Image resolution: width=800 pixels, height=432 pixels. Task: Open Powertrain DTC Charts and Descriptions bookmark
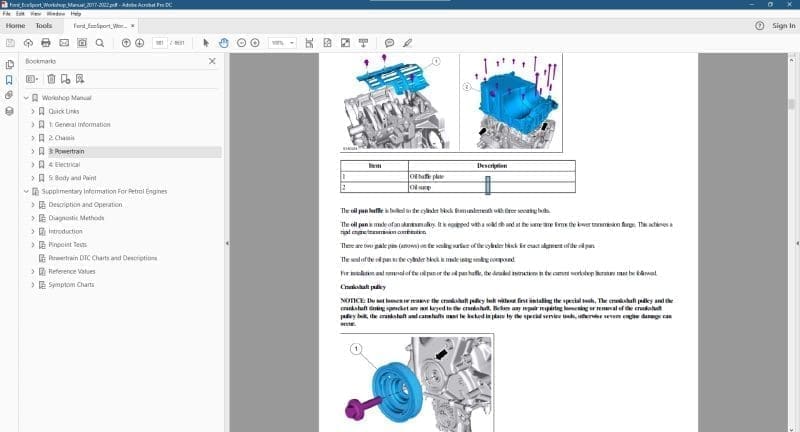(x=103, y=258)
